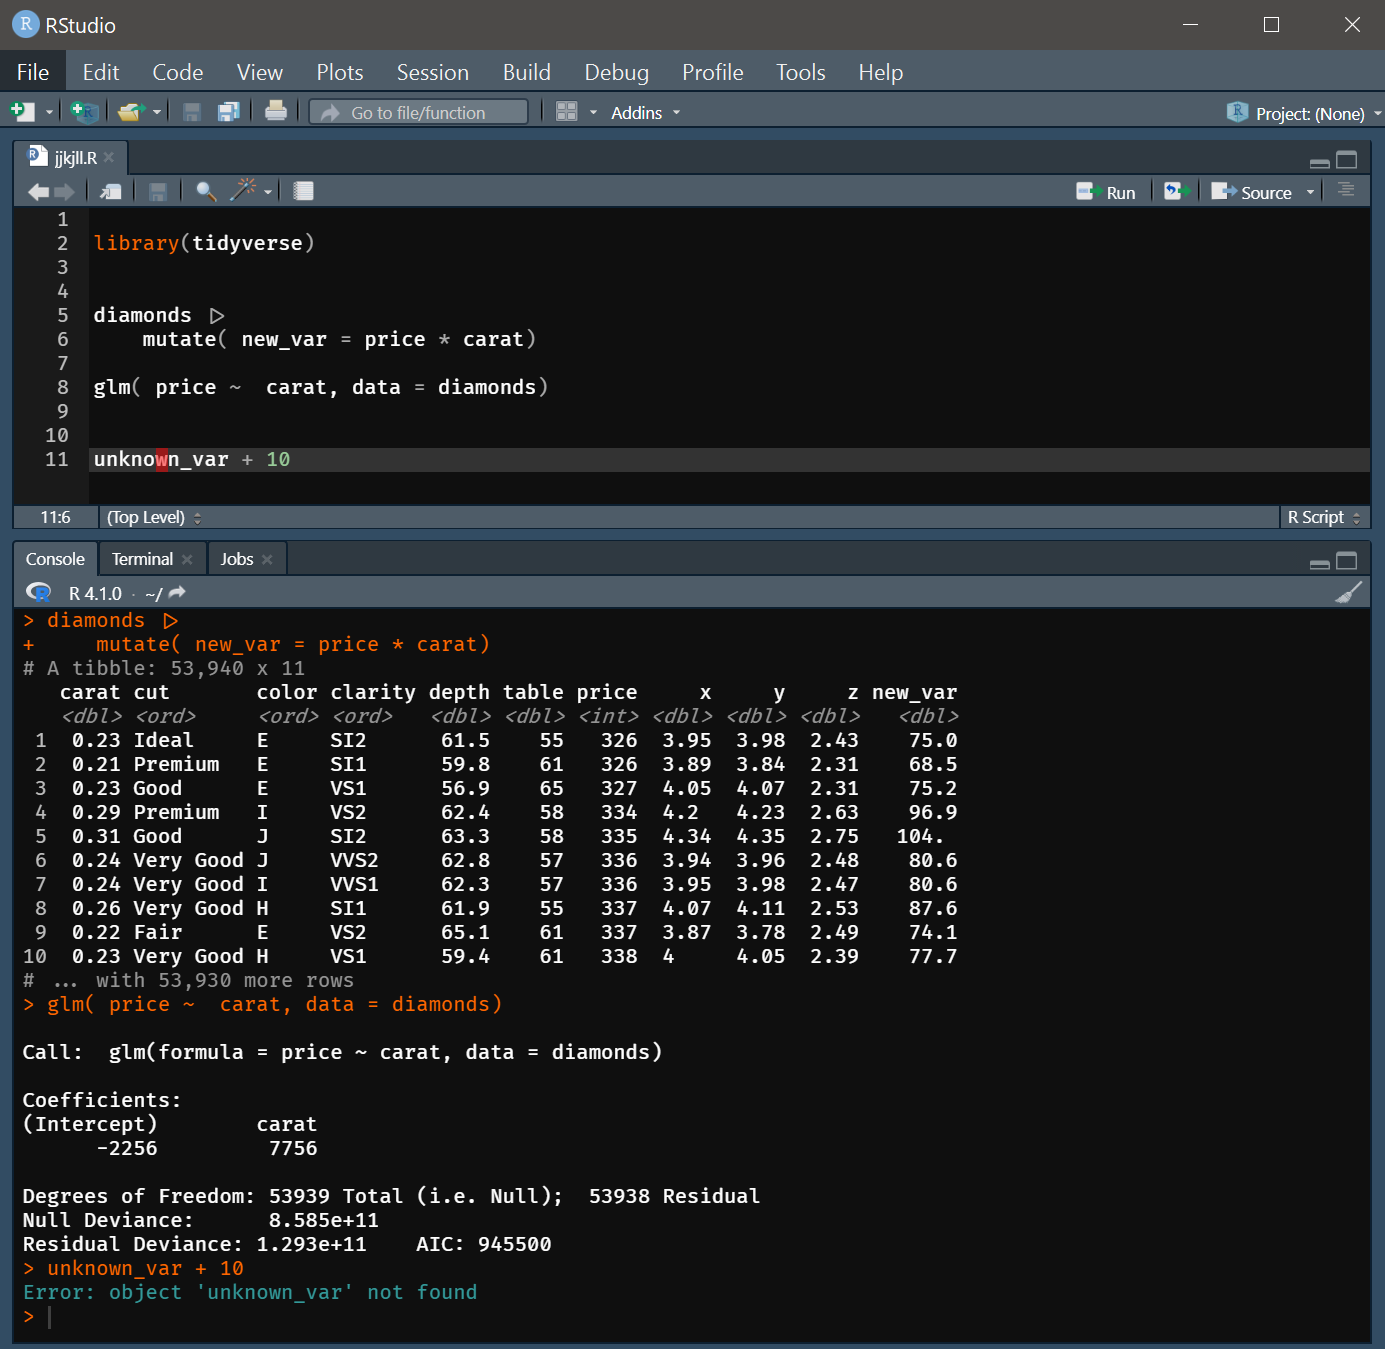This screenshot has height=1349, width=1385.
Task: Open a new R script with the new file icon
Action: coord(21,111)
